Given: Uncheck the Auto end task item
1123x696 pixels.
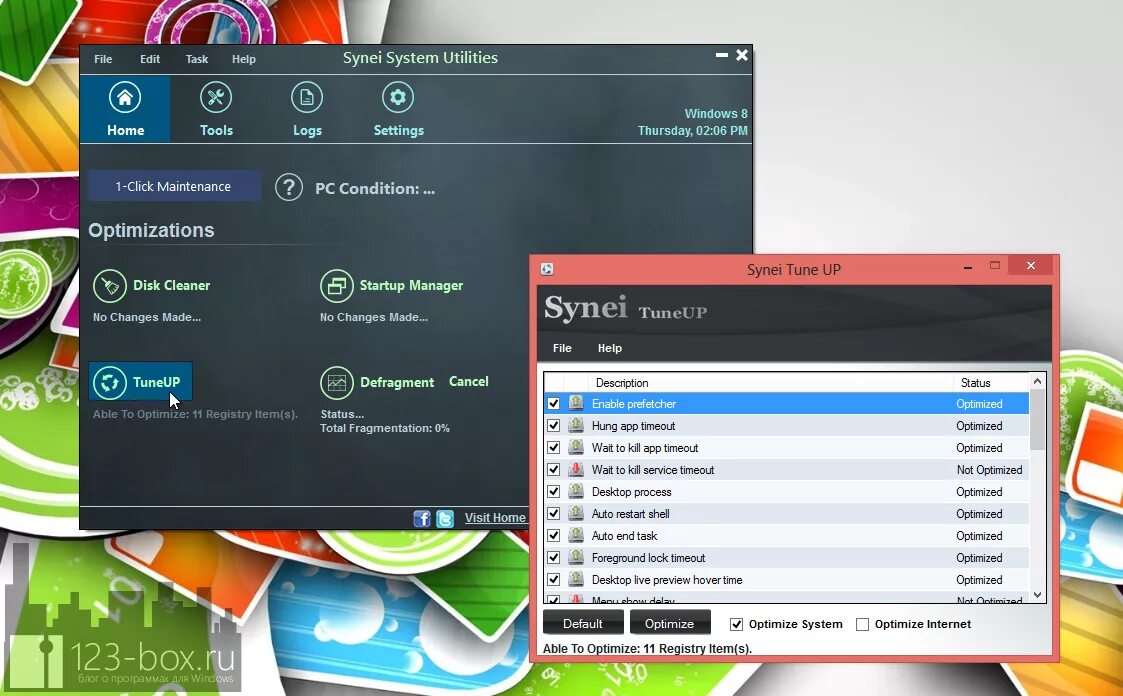Looking at the screenshot, I should pos(554,536).
